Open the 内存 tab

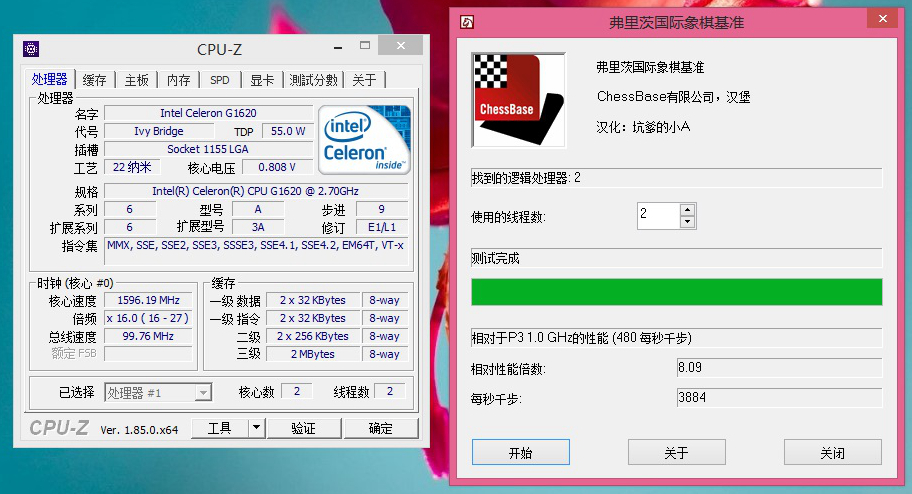coord(179,80)
